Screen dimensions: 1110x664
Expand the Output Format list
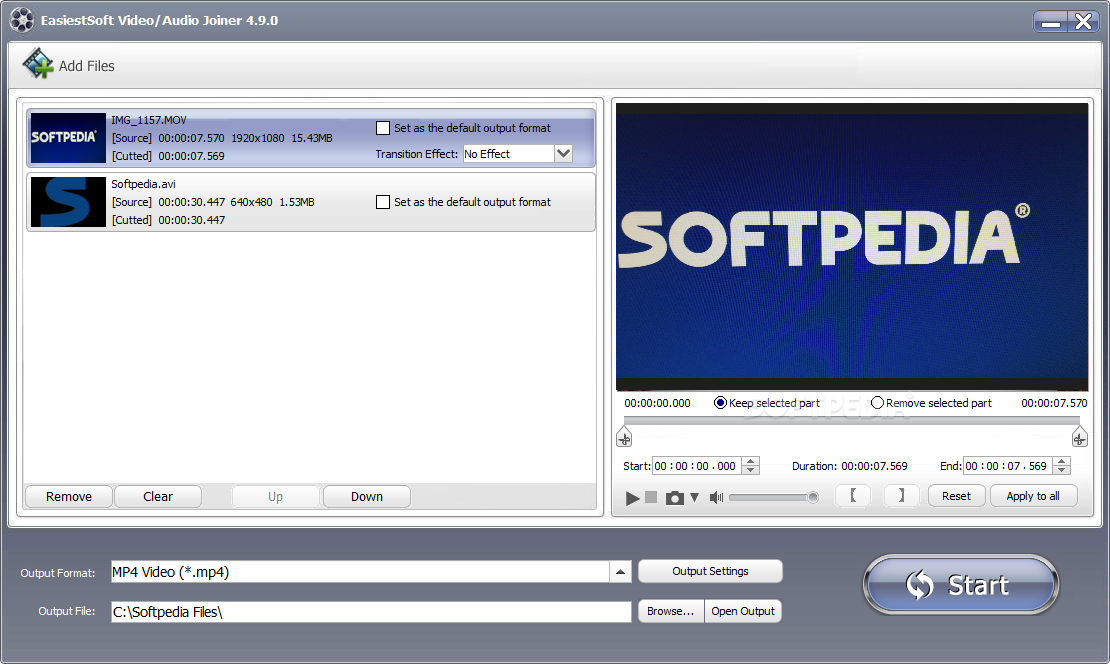click(x=620, y=572)
